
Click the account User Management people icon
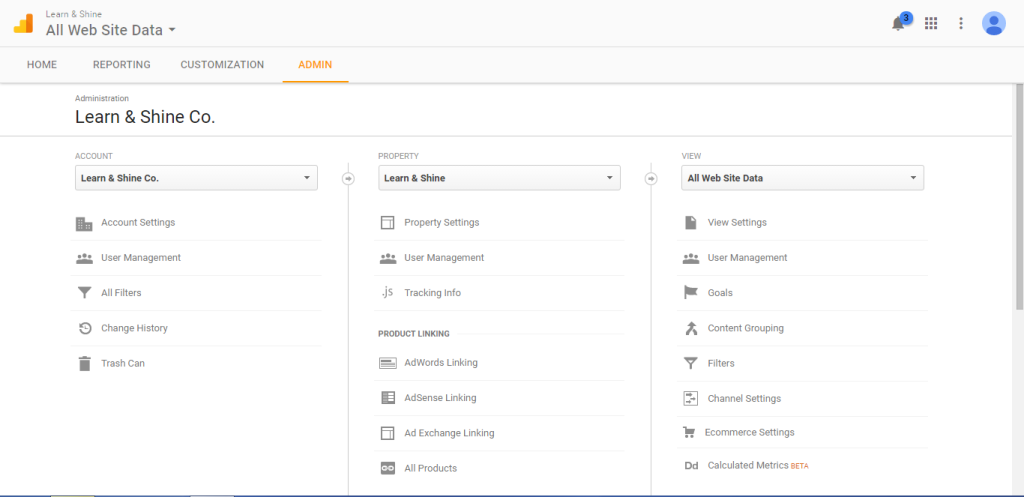coord(84,258)
